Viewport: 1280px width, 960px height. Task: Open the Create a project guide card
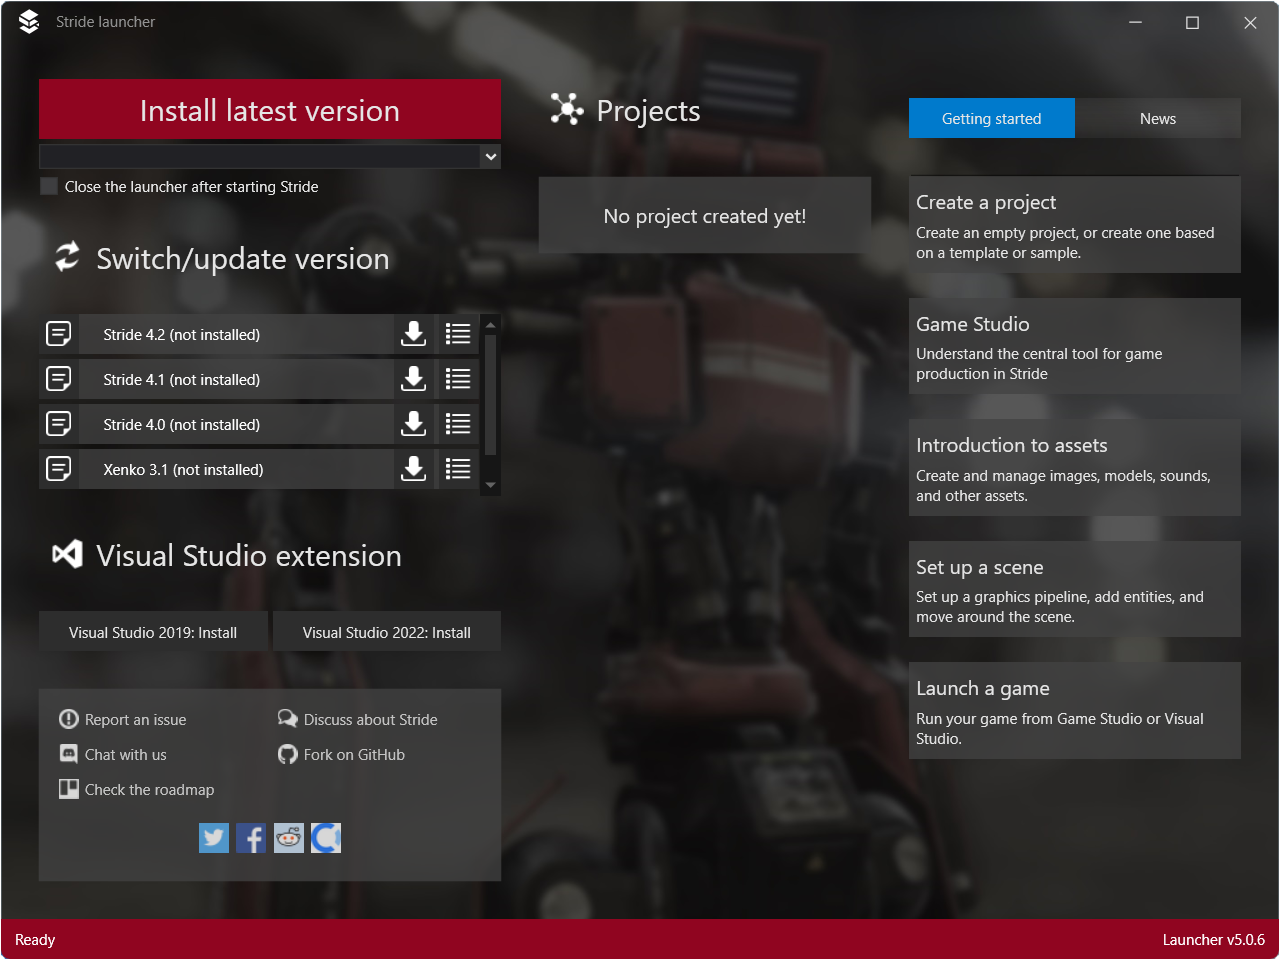(x=1075, y=225)
